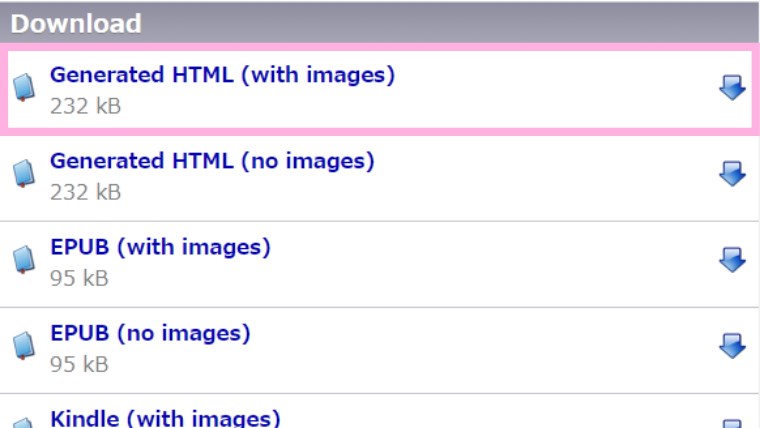
Task: Click 95 kB size under EPUB with images
Action: (x=79, y=279)
